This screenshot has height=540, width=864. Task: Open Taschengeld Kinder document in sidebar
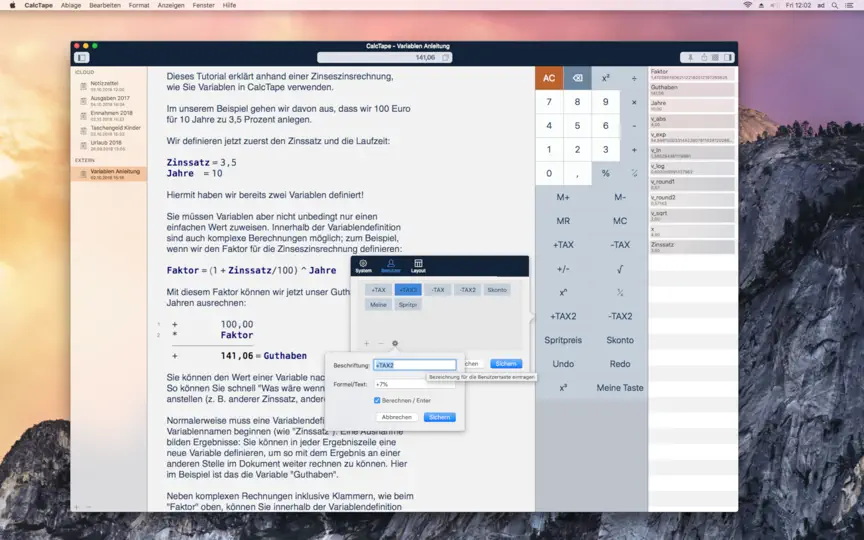click(x=109, y=131)
